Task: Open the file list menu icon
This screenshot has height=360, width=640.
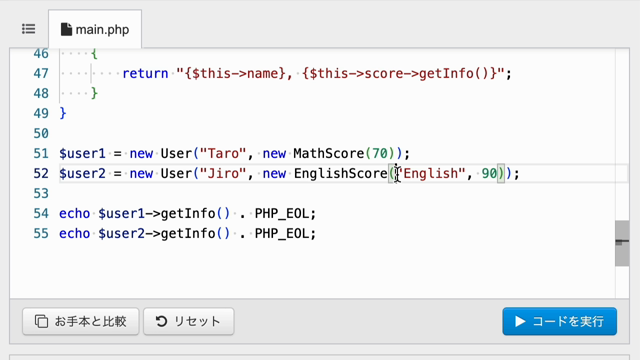Action: coord(29,29)
